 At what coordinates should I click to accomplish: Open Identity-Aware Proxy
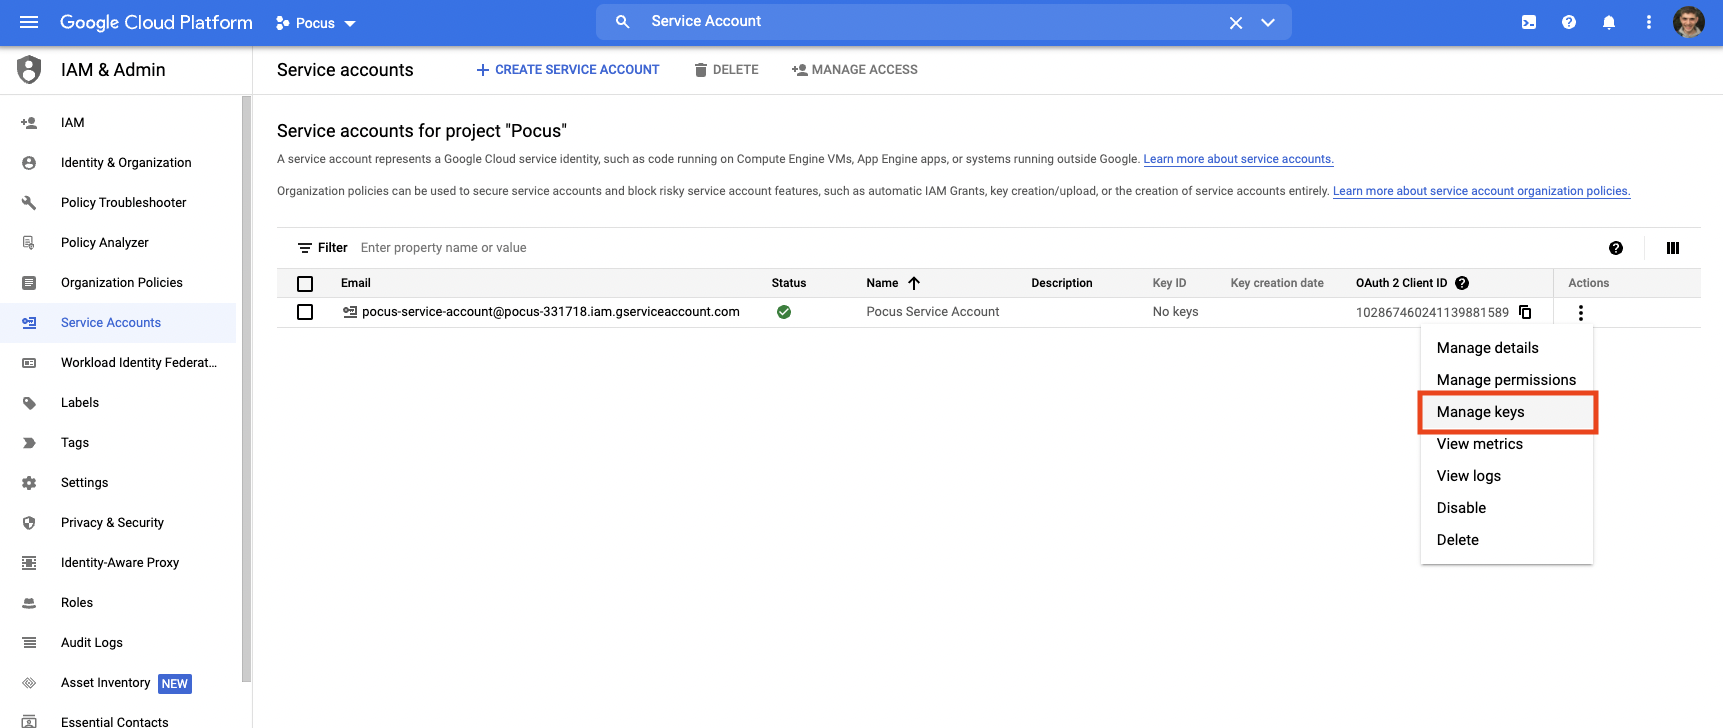120,562
